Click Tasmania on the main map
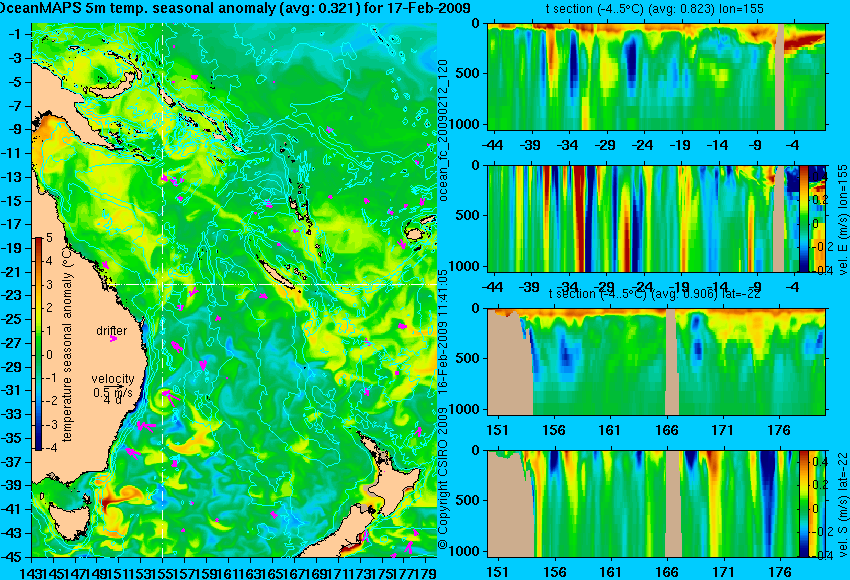The image size is (850, 580). (67, 522)
